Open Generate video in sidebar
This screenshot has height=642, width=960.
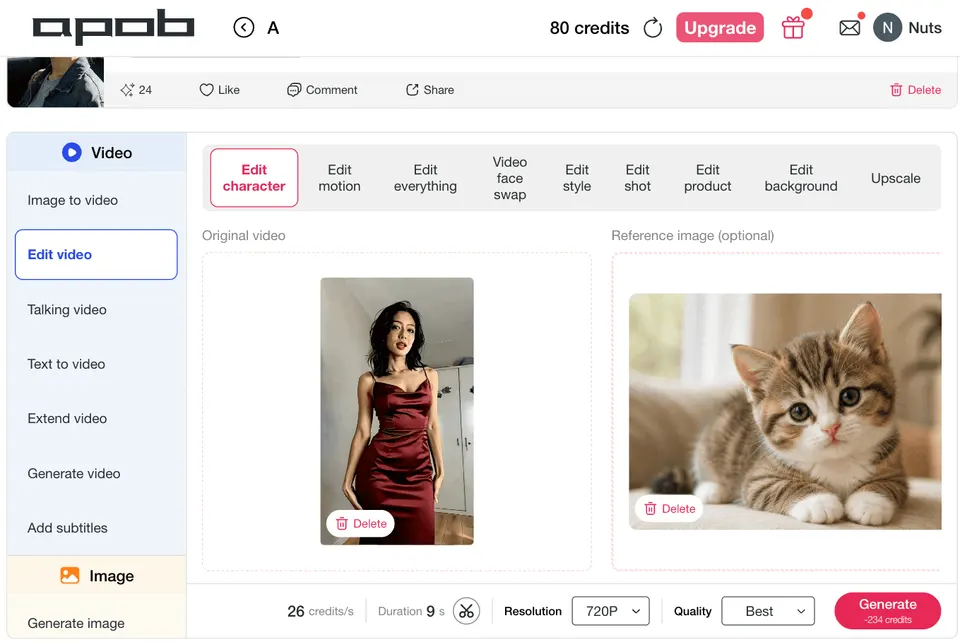point(96,474)
